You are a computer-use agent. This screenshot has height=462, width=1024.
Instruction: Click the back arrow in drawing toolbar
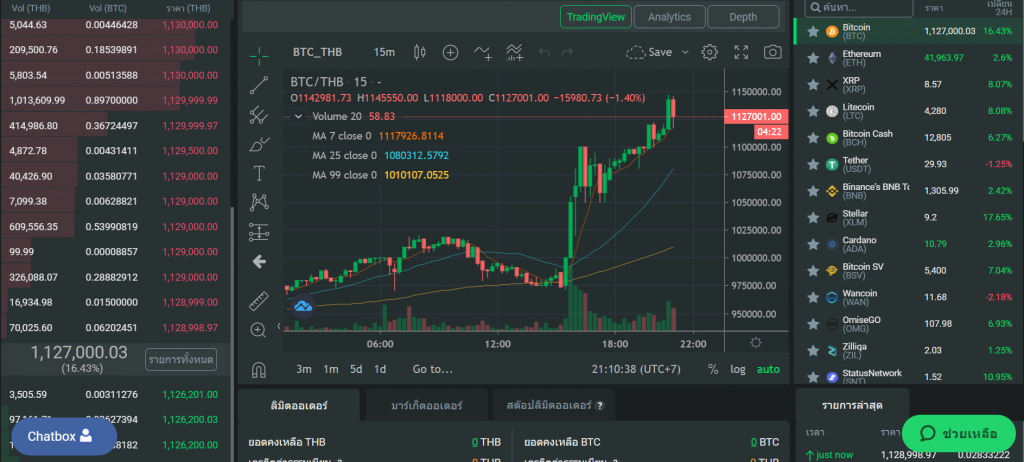point(259,262)
